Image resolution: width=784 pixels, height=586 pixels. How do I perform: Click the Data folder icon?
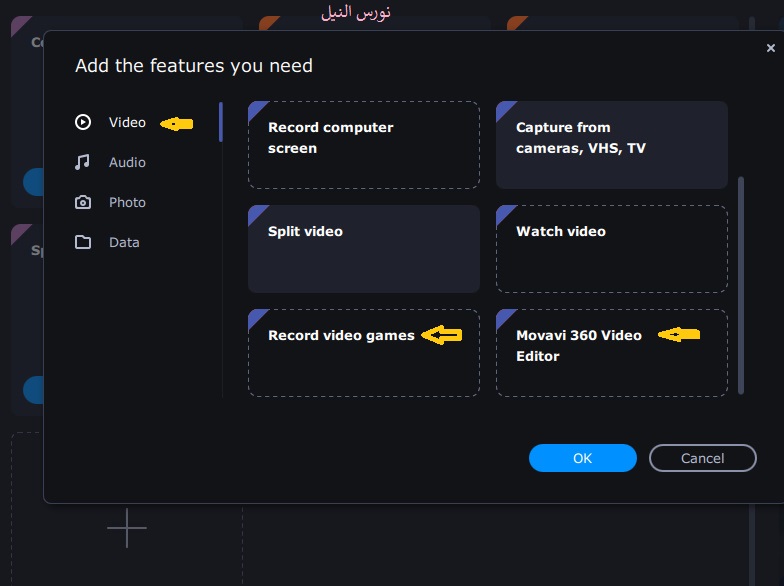[x=83, y=242]
